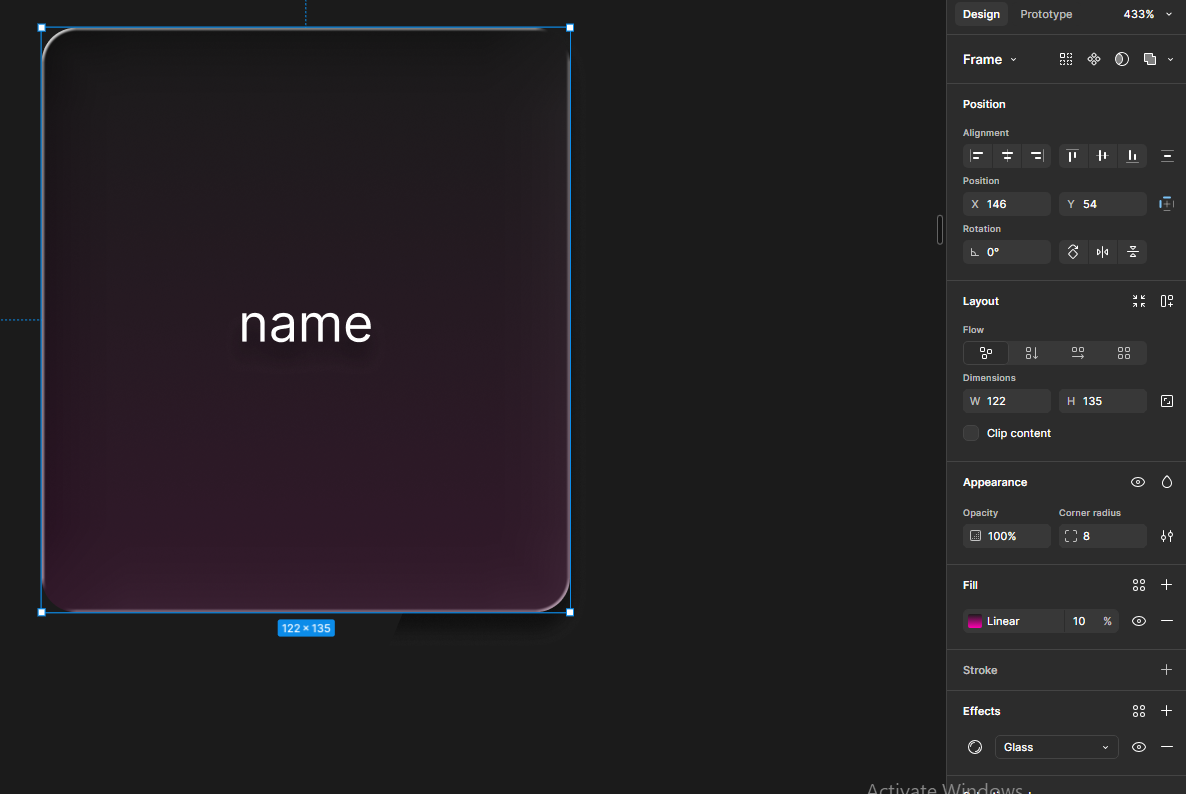Align right icon in Alignment row
Screen dimensions: 1186x794
coord(1037,156)
